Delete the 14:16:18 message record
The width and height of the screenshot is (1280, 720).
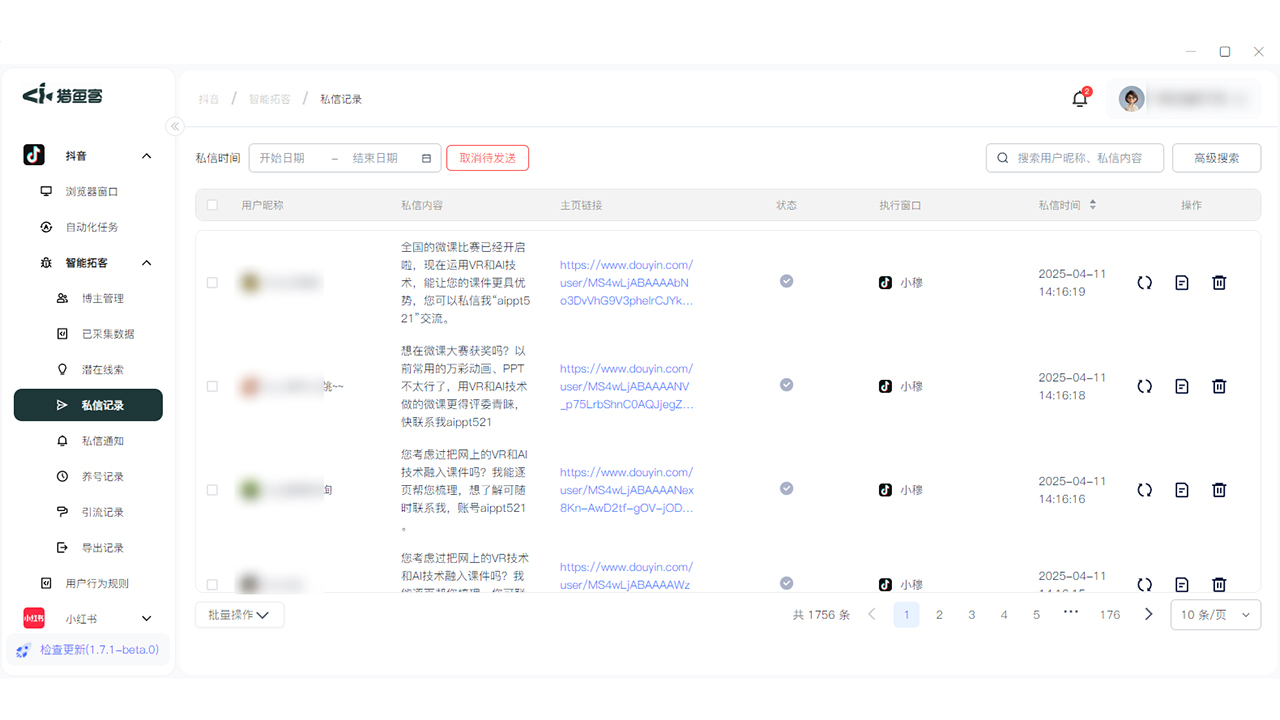pos(1219,386)
